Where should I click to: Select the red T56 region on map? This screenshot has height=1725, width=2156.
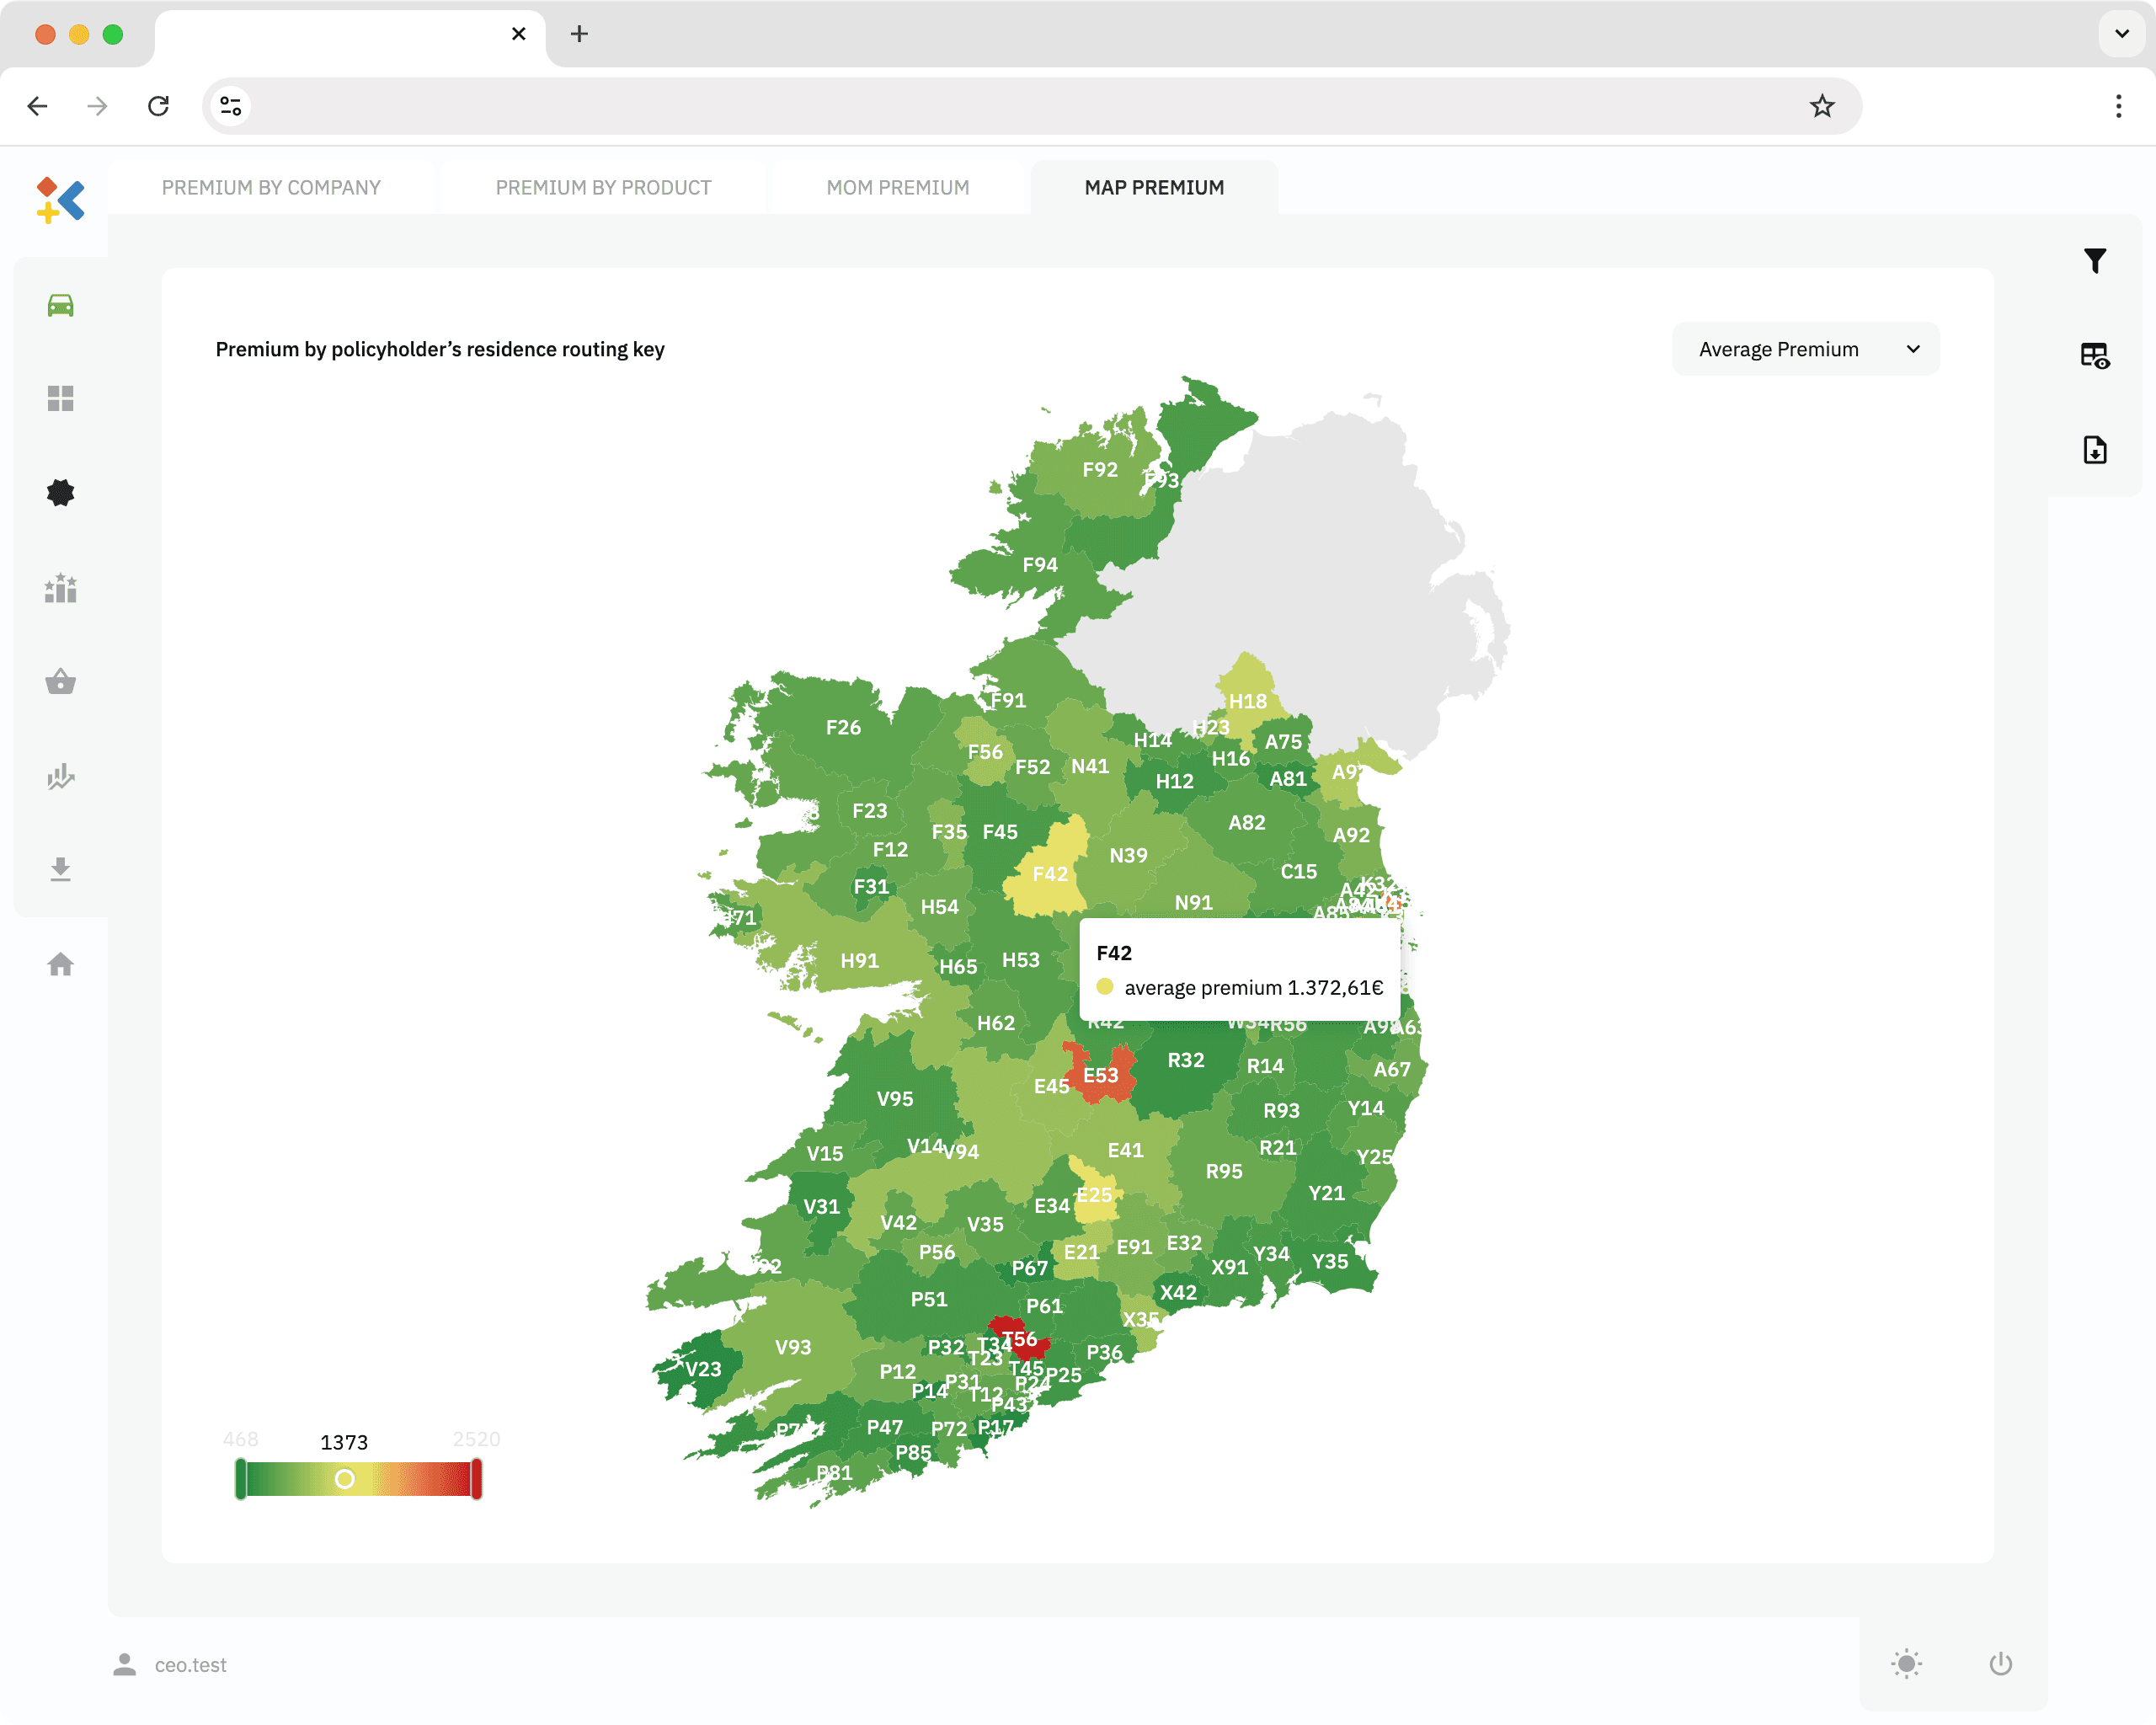click(x=1020, y=1339)
